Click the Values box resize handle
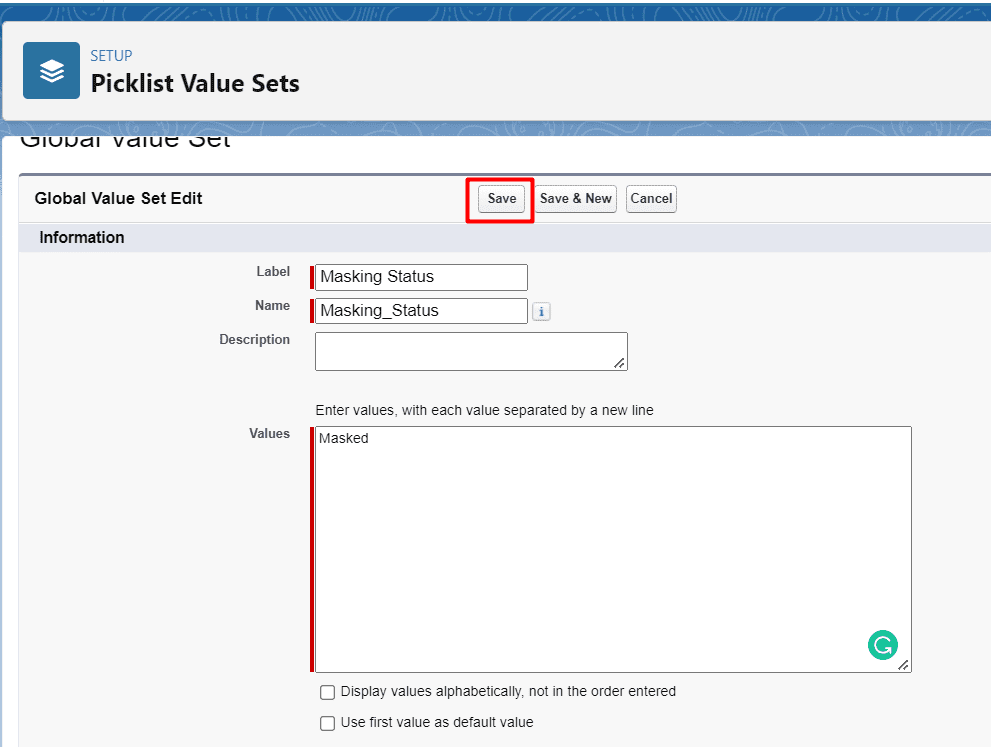The width and height of the screenshot is (991, 747). pyautogui.click(x=903, y=665)
